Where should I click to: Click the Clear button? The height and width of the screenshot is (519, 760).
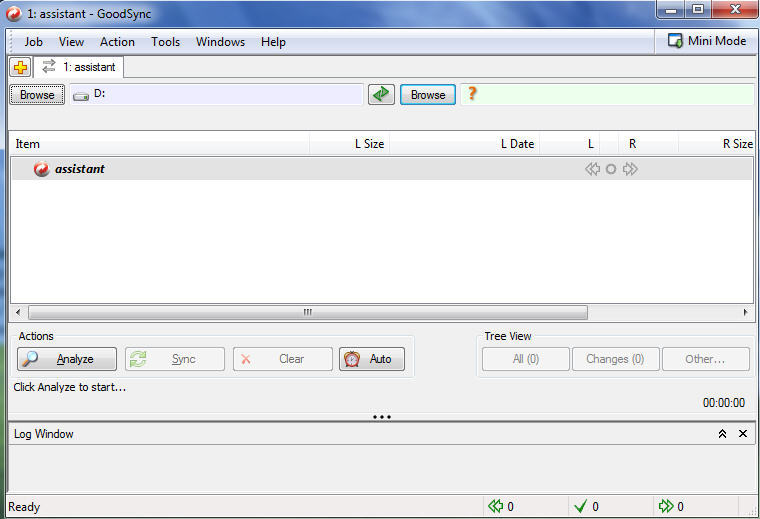pyautogui.click(x=283, y=359)
